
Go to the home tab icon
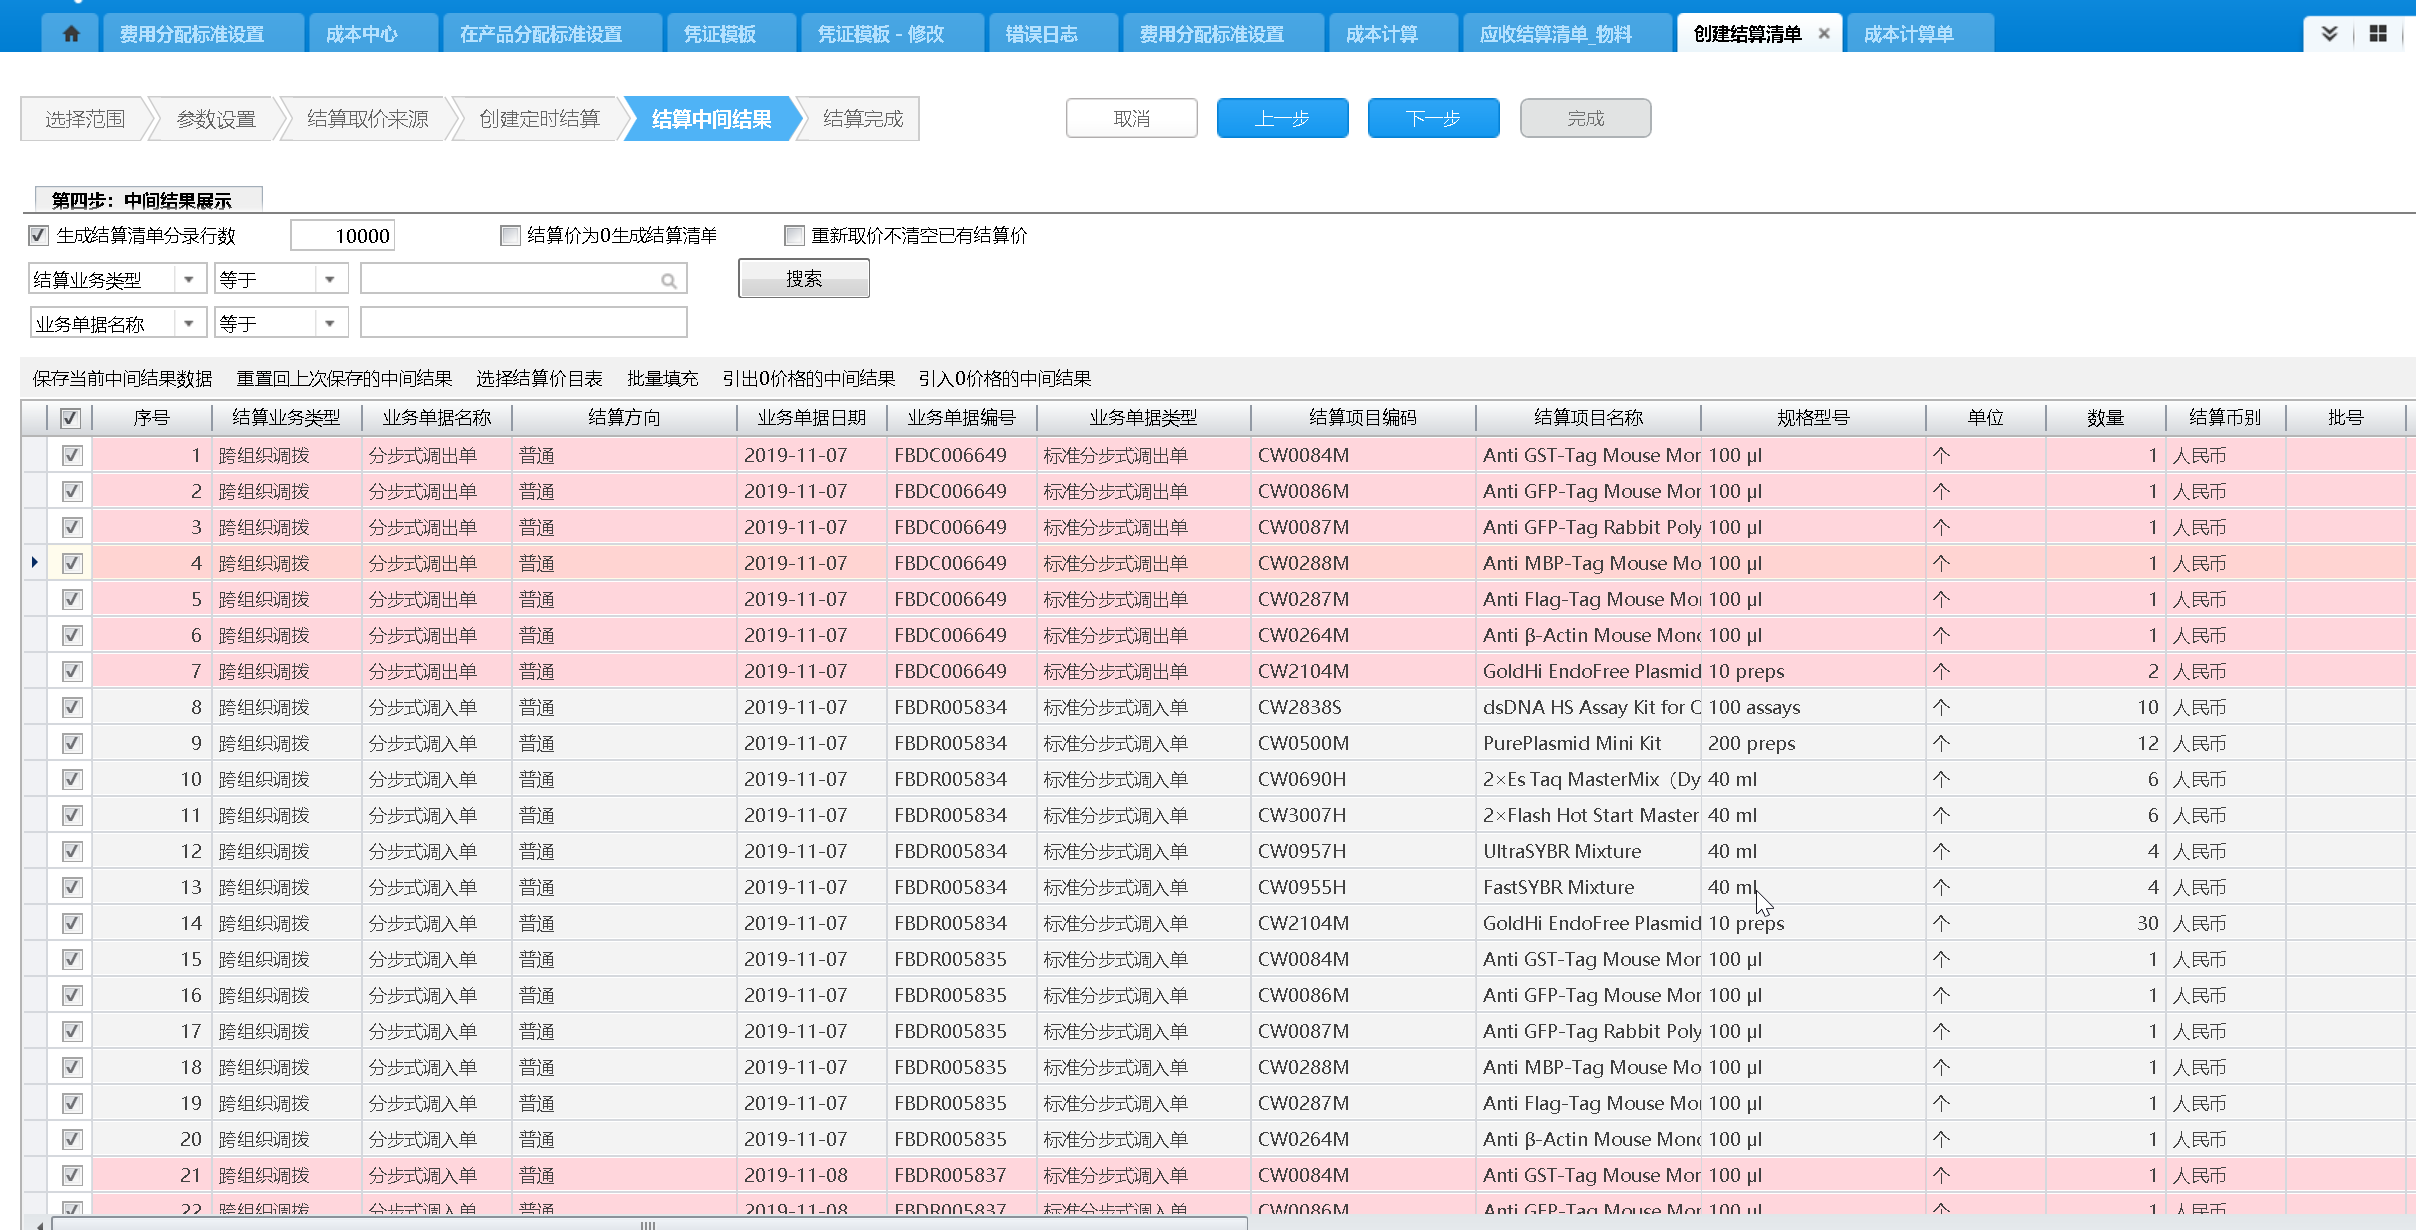pyautogui.click(x=71, y=34)
